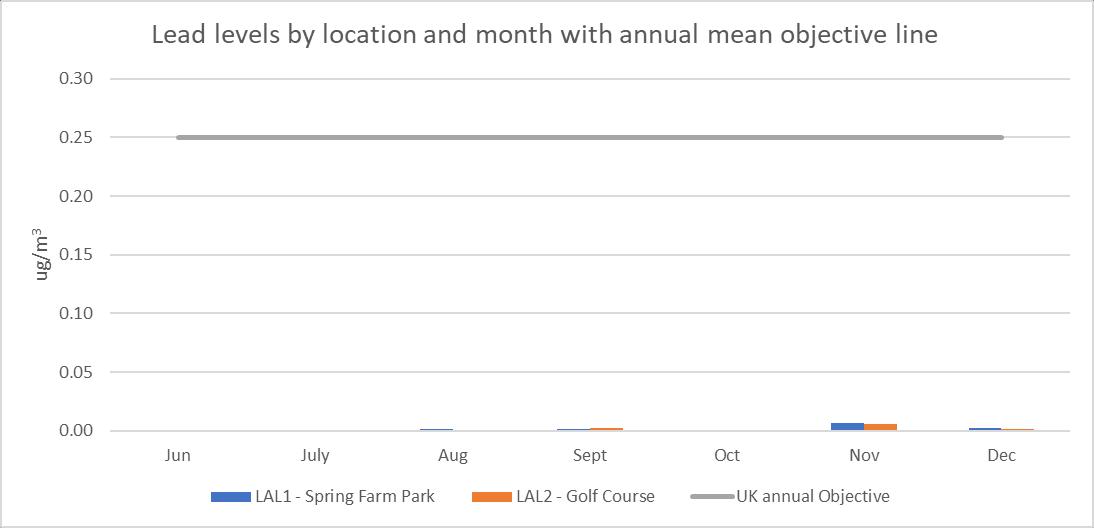The height and width of the screenshot is (528, 1094).
Task: Click the orange Sept bar
Action: [x=606, y=429]
